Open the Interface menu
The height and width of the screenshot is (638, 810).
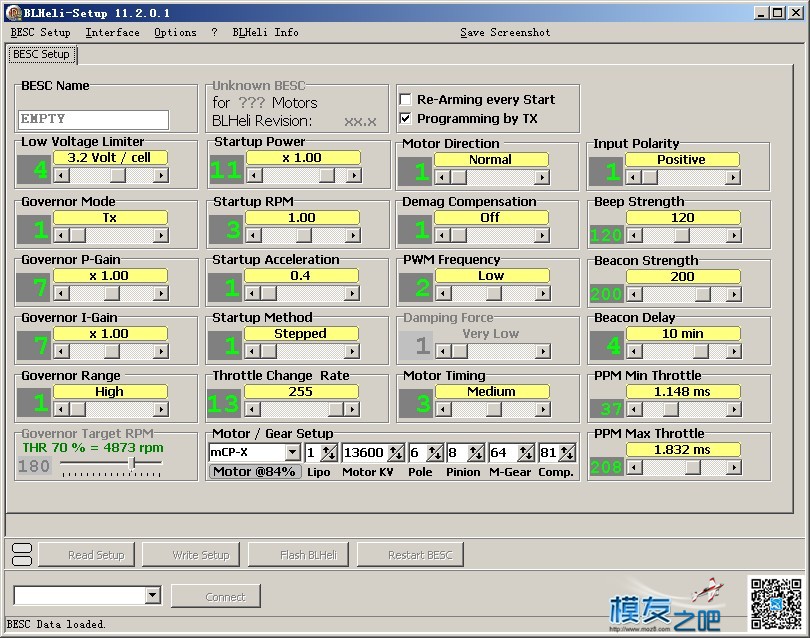coord(112,32)
